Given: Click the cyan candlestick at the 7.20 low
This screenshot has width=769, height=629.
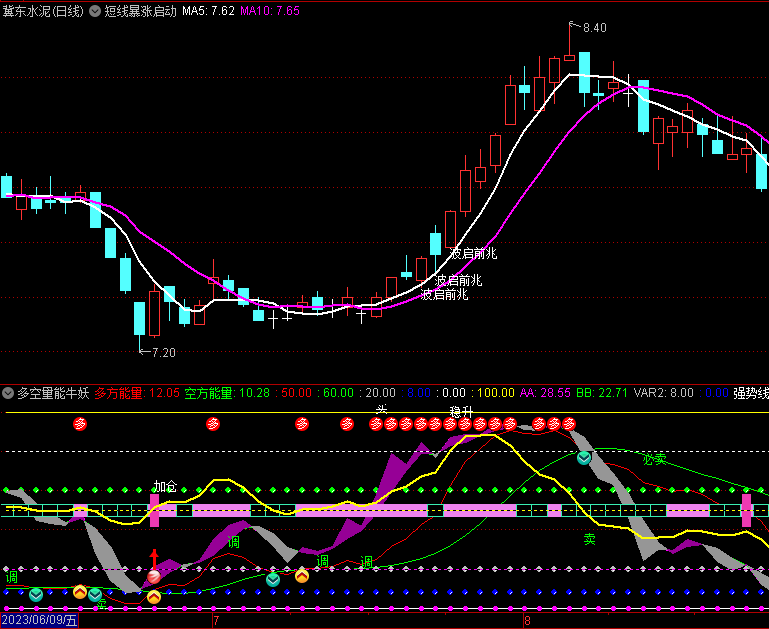Looking at the screenshot, I should [140, 319].
